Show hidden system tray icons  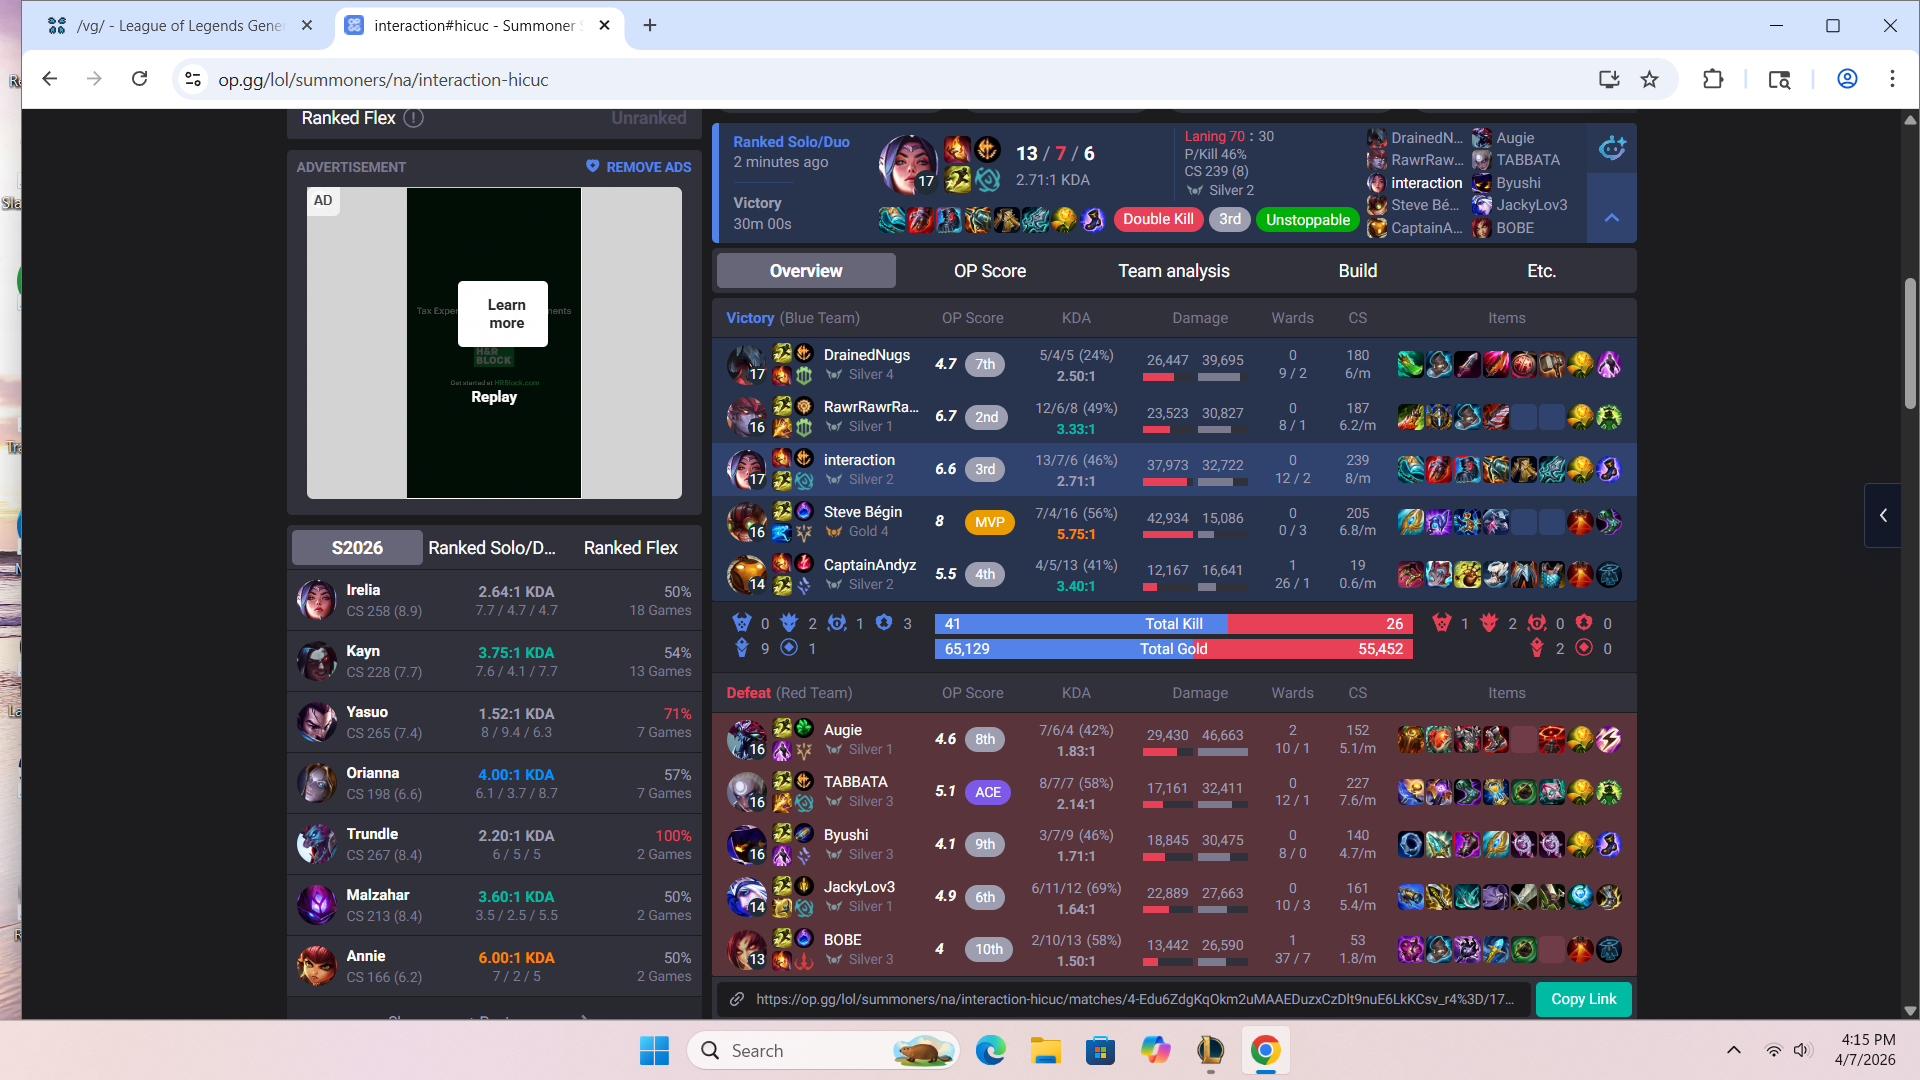1734,1050
